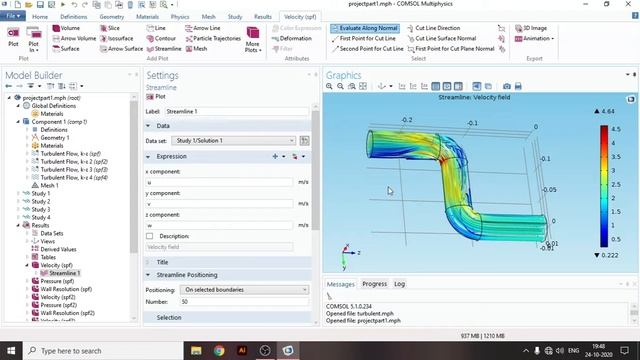The image size is (640, 360).
Task: Click the velocity color legend bar
Action: (x=604, y=186)
